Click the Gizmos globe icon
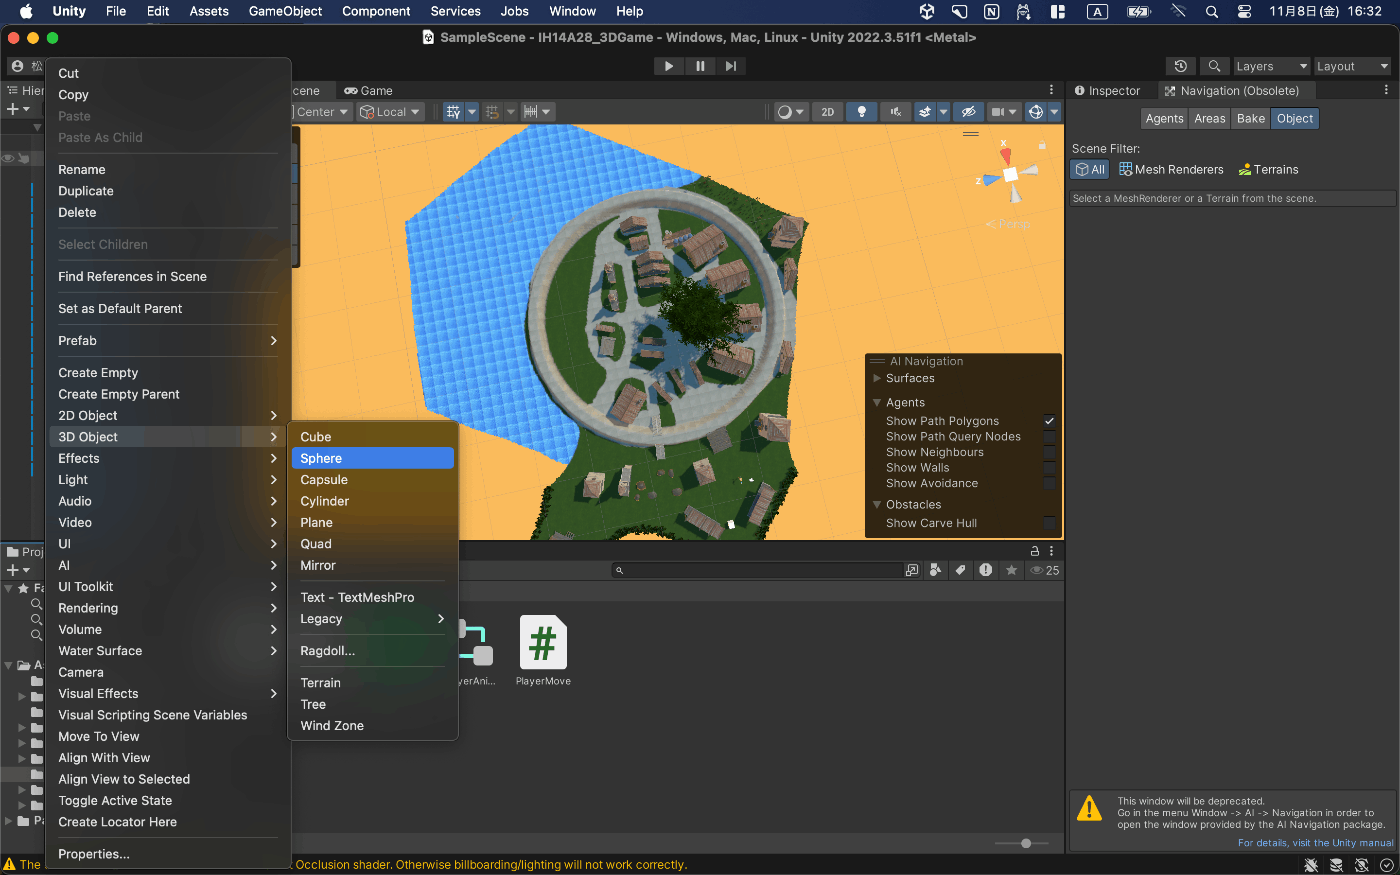Screen dimensions: 1400x875 [1036, 112]
